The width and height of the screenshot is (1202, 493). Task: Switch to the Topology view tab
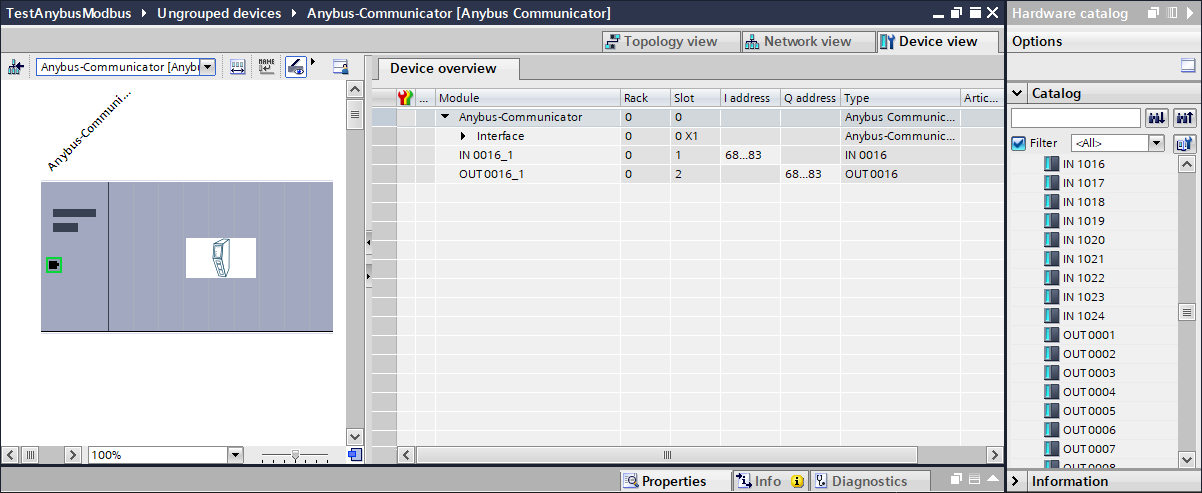(x=661, y=41)
